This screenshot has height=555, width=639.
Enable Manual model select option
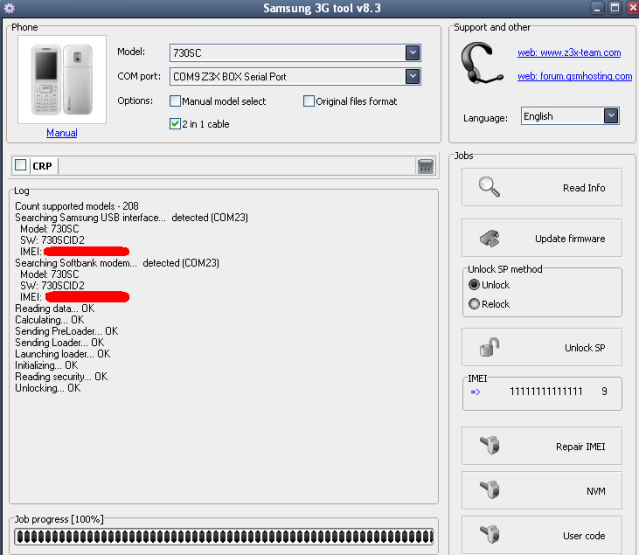(x=175, y=101)
